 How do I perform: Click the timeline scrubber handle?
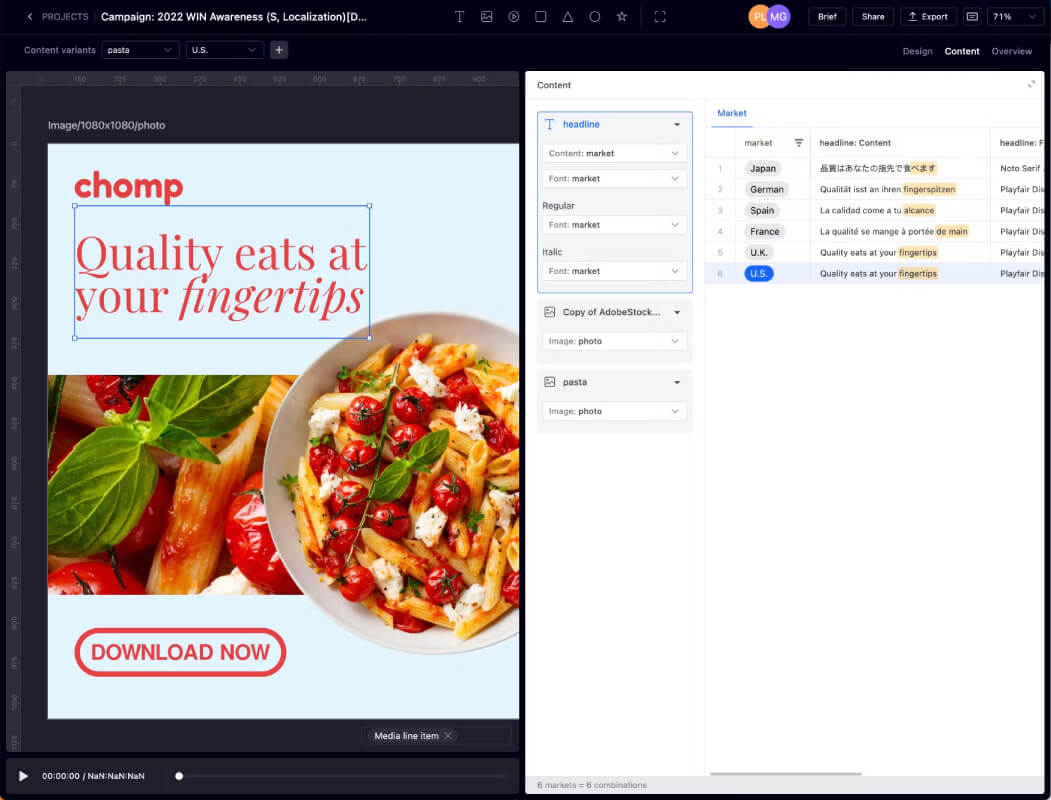(x=179, y=776)
